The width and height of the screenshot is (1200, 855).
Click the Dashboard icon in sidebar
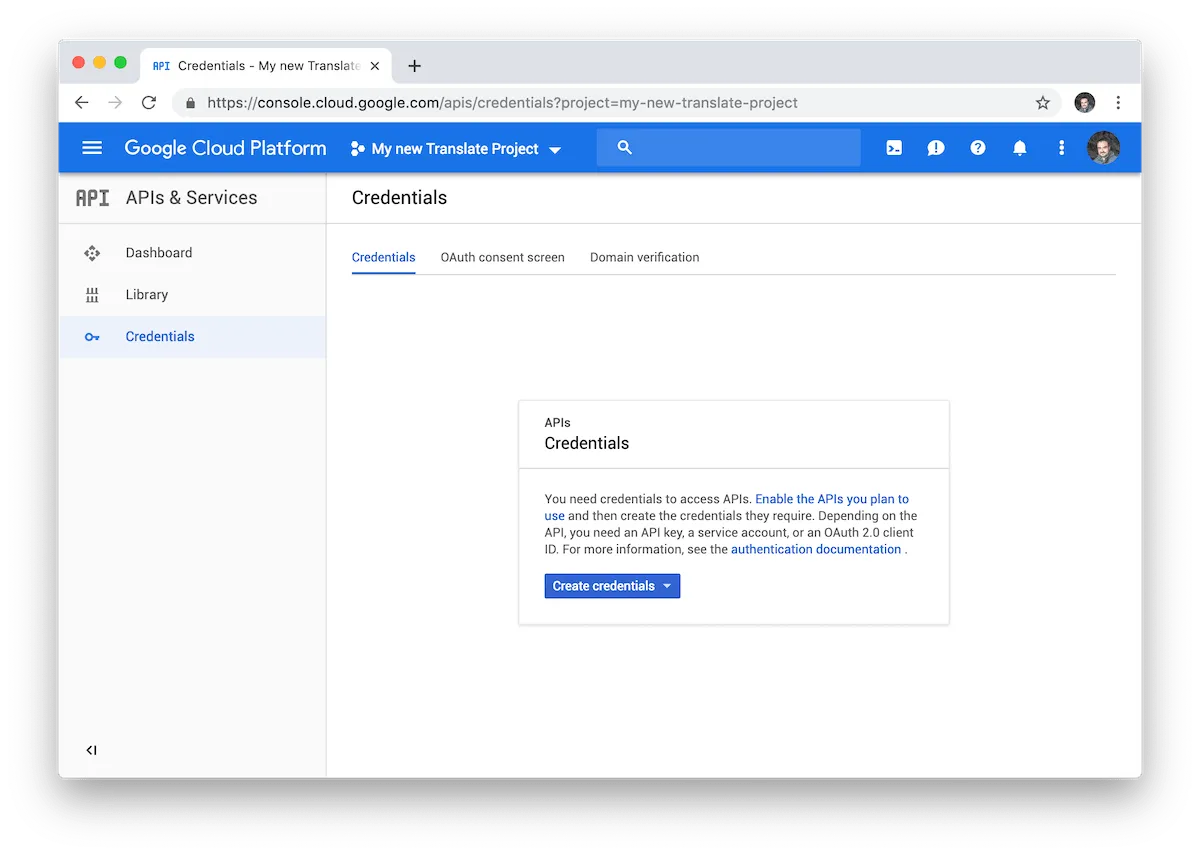(x=92, y=253)
